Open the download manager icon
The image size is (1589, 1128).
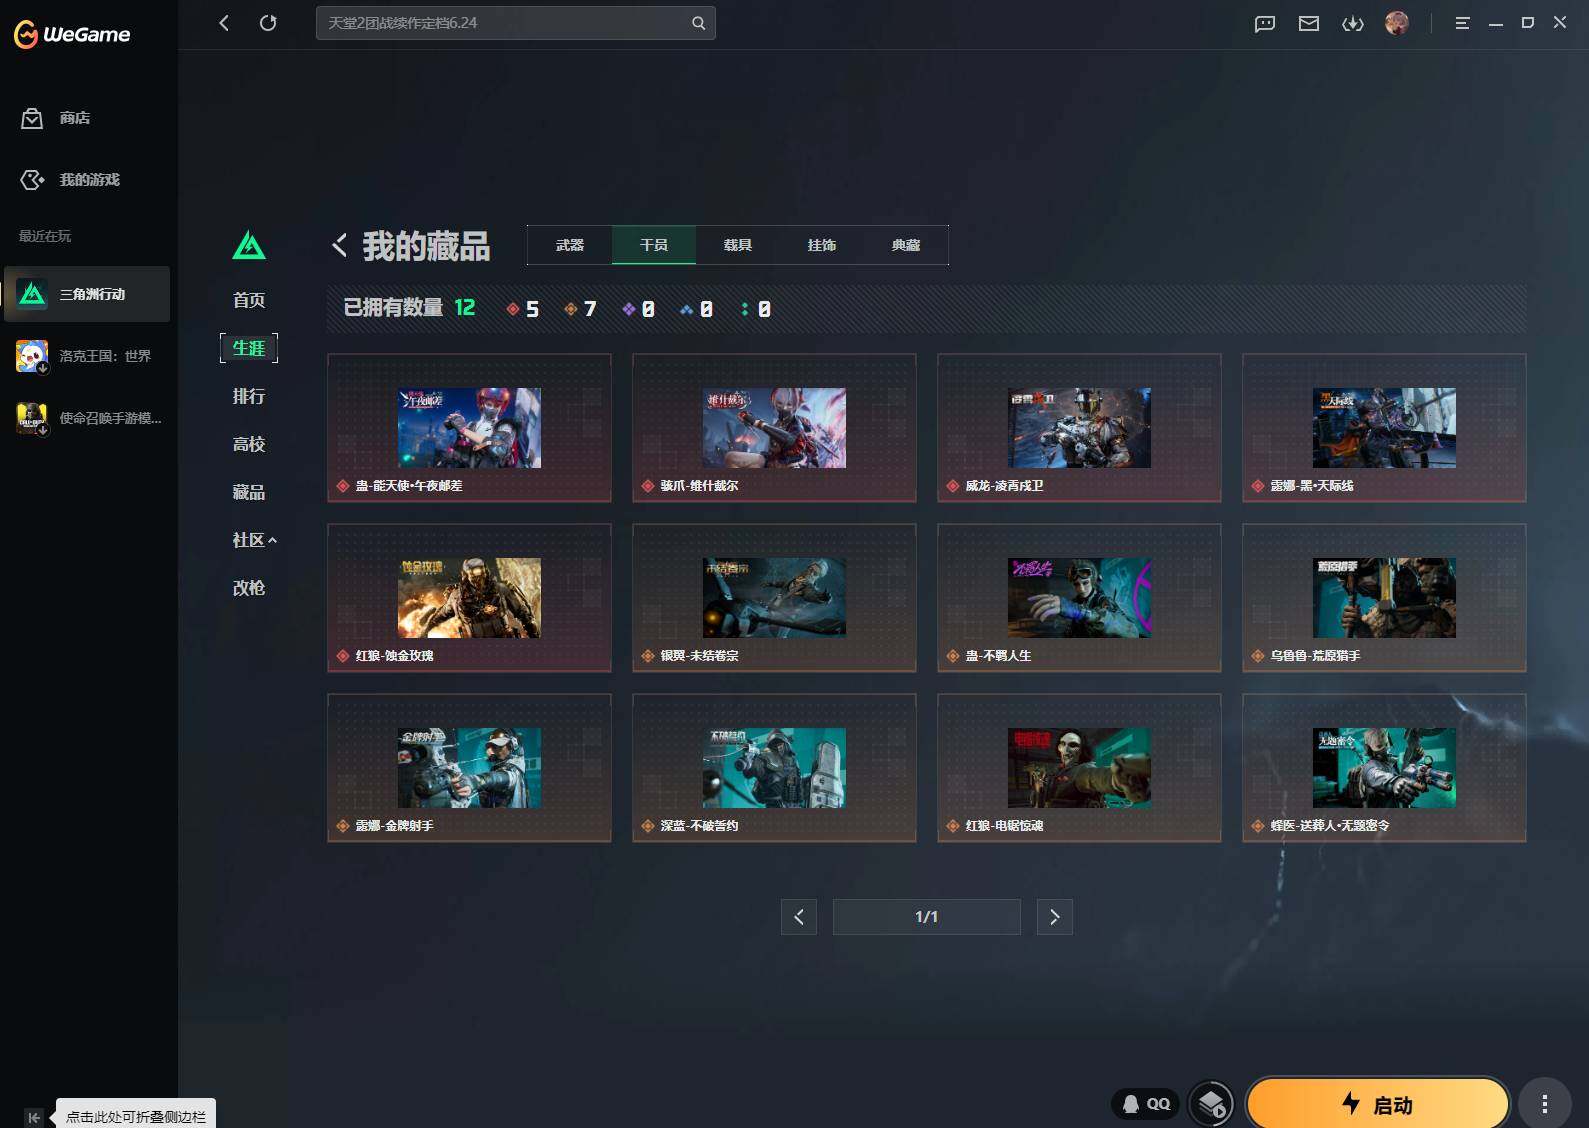(x=1353, y=24)
